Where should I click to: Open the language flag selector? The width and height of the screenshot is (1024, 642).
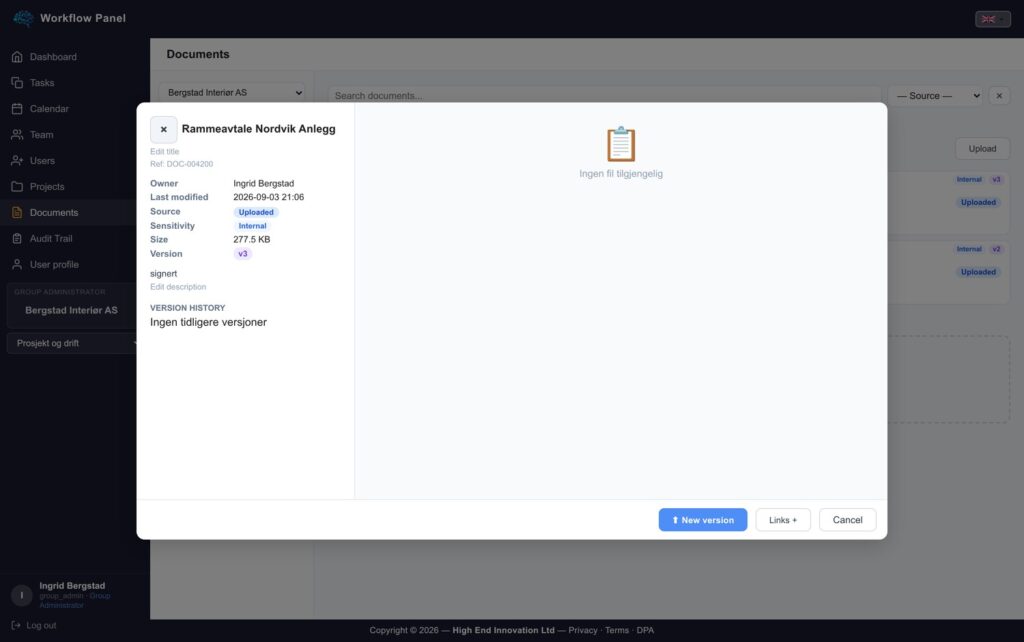(x=993, y=19)
